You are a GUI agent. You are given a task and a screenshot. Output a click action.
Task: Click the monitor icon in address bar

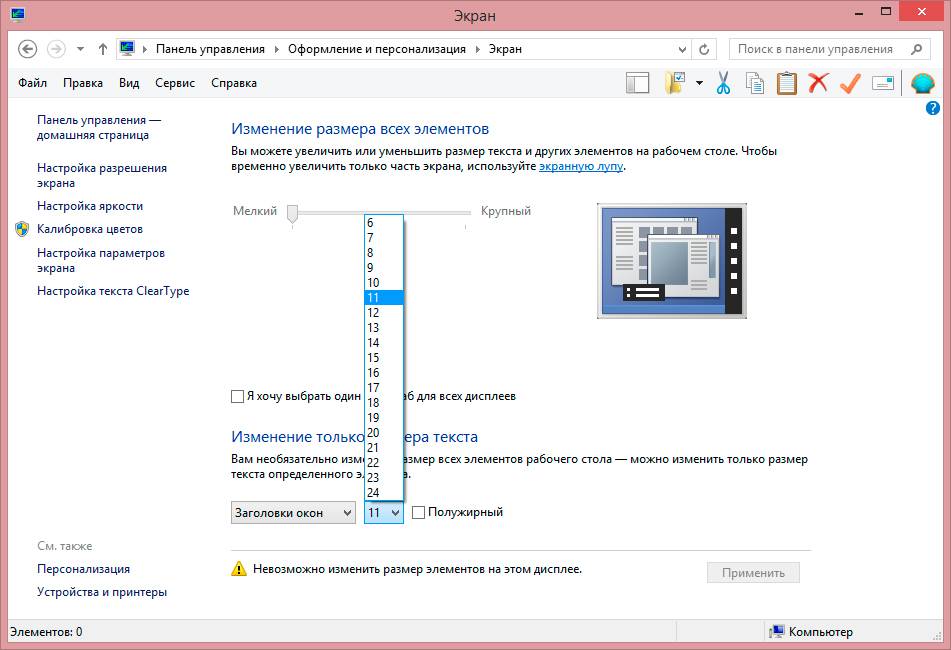(127, 49)
